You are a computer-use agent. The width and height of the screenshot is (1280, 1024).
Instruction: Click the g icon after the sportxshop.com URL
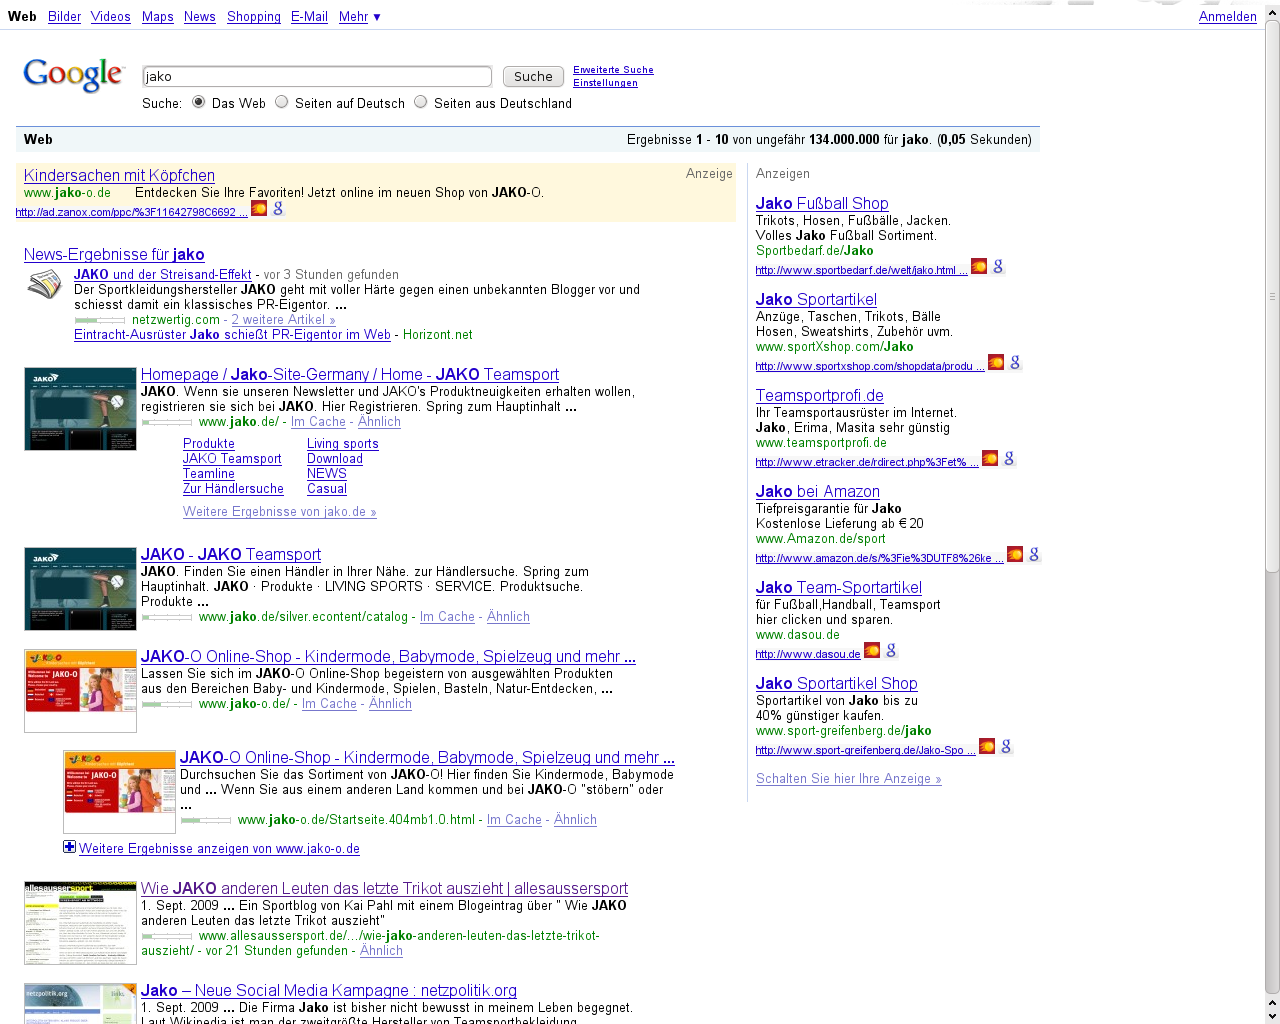pyautogui.click(x=1015, y=362)
